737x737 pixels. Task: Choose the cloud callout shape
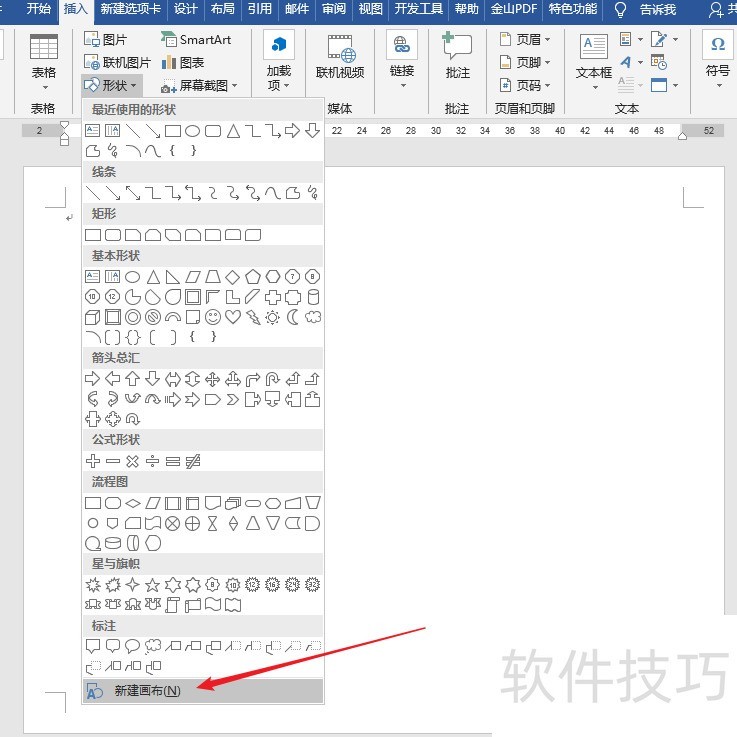click(152, 646)
